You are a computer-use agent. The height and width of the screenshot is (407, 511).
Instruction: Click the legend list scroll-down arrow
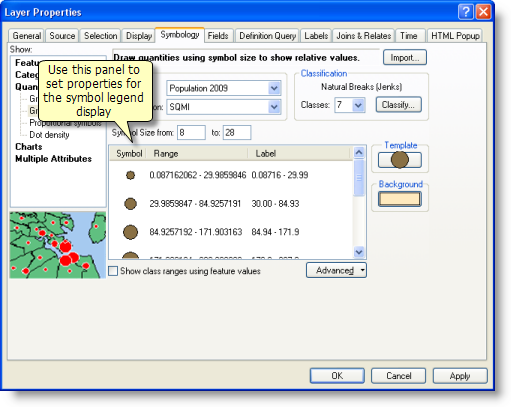359,252
